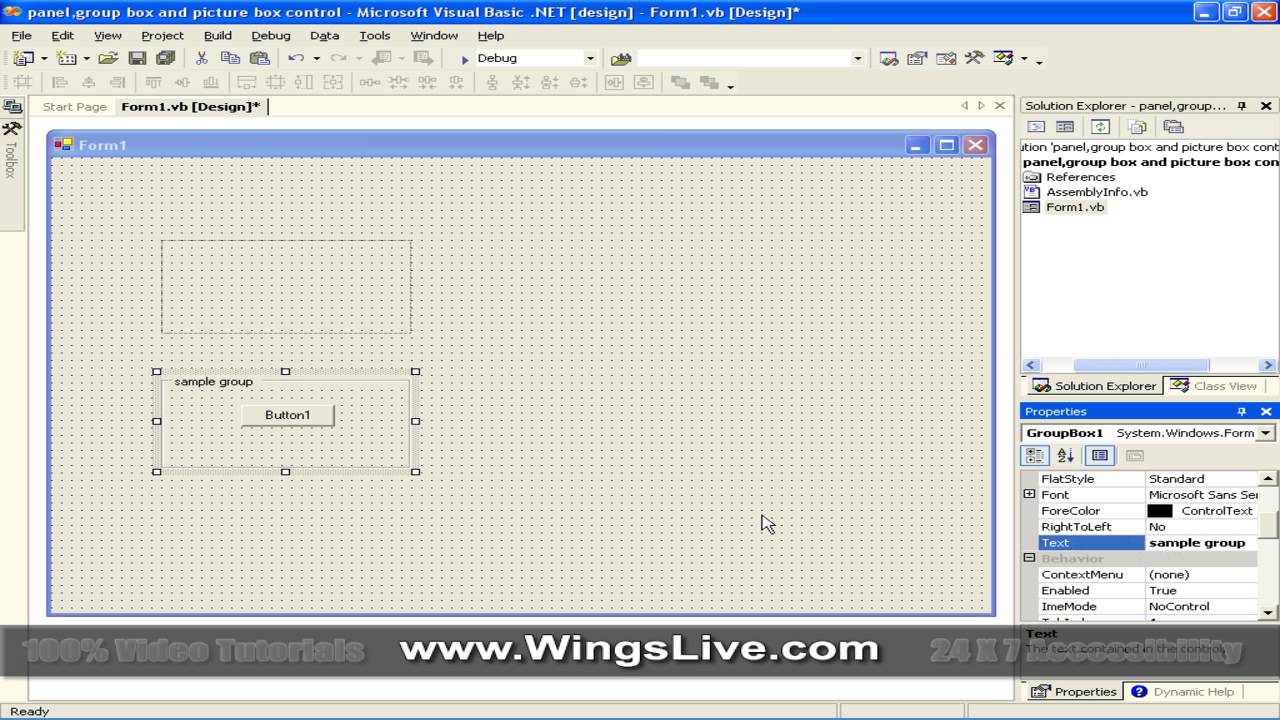Viewport: 1280px width, 720px height.
Task: Click the ForeColor ControlText color swatch
Action: (1159, 510)
